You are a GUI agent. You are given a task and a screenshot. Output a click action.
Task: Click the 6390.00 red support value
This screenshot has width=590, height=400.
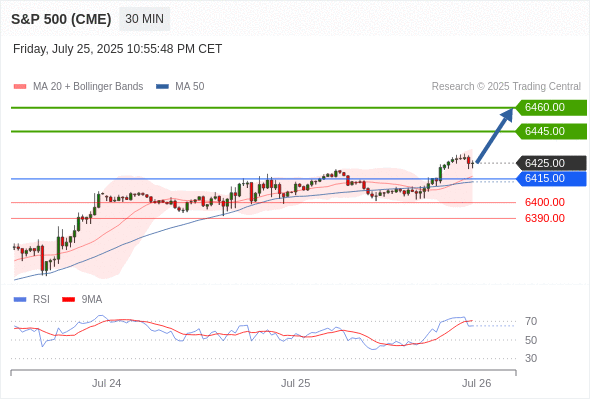click(545, 218)
